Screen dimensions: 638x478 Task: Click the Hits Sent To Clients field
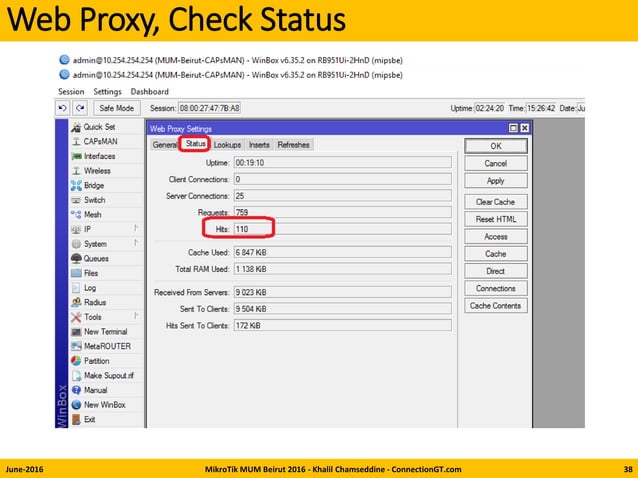coord(343,326)
